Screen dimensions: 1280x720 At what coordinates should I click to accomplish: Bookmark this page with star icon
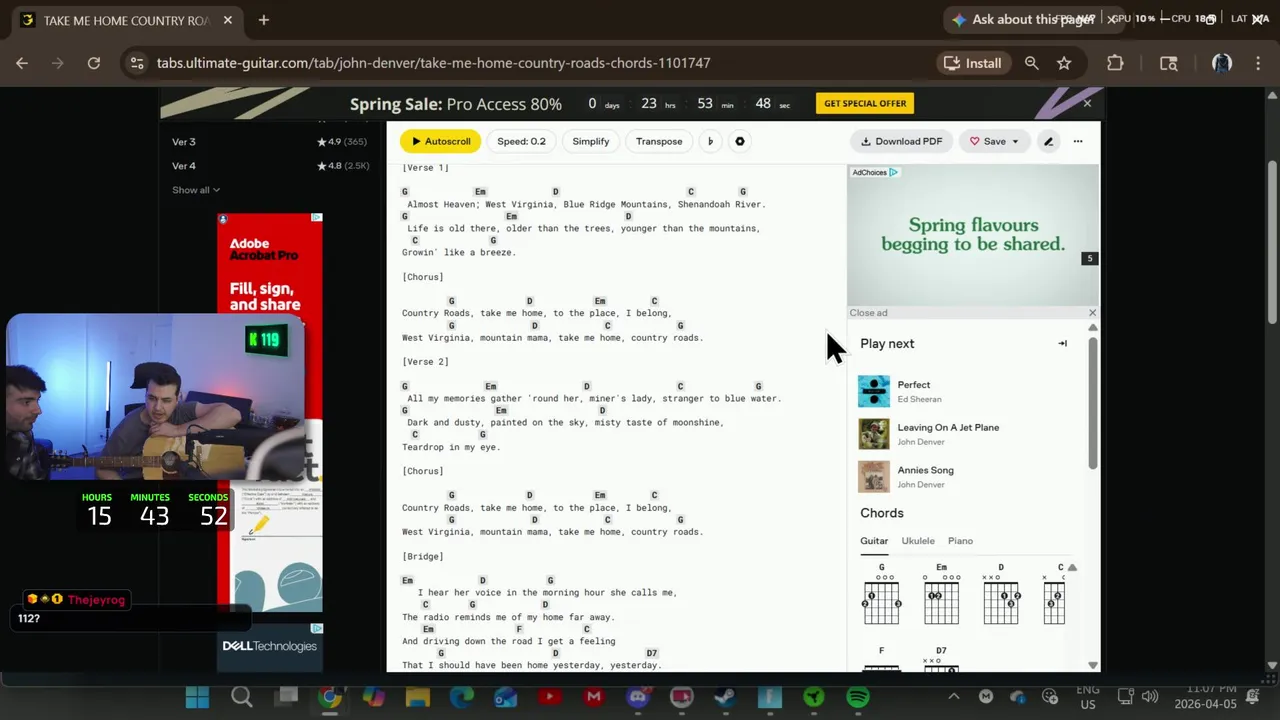[1064, 63]
